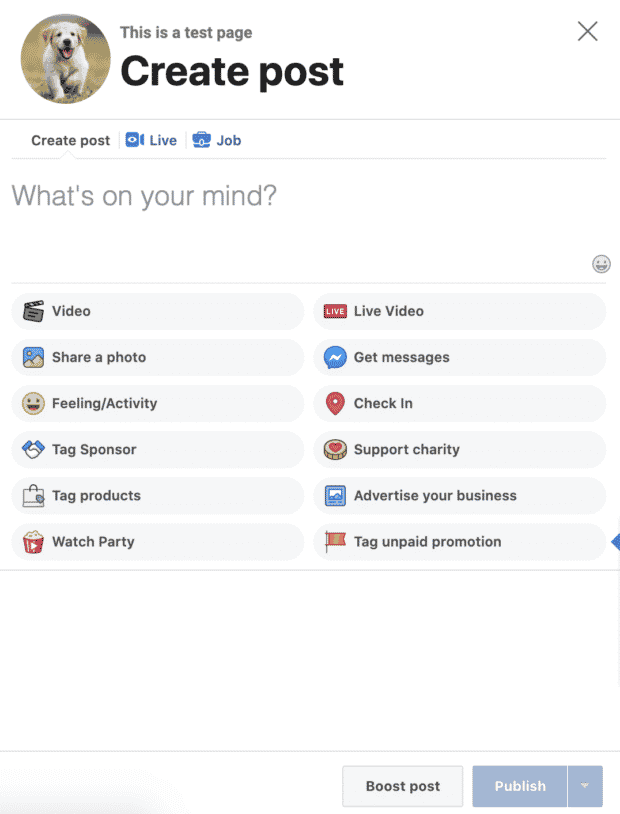Click the Publish button
Viewport: 620px width, 814px height.
(x=520, y=786)
